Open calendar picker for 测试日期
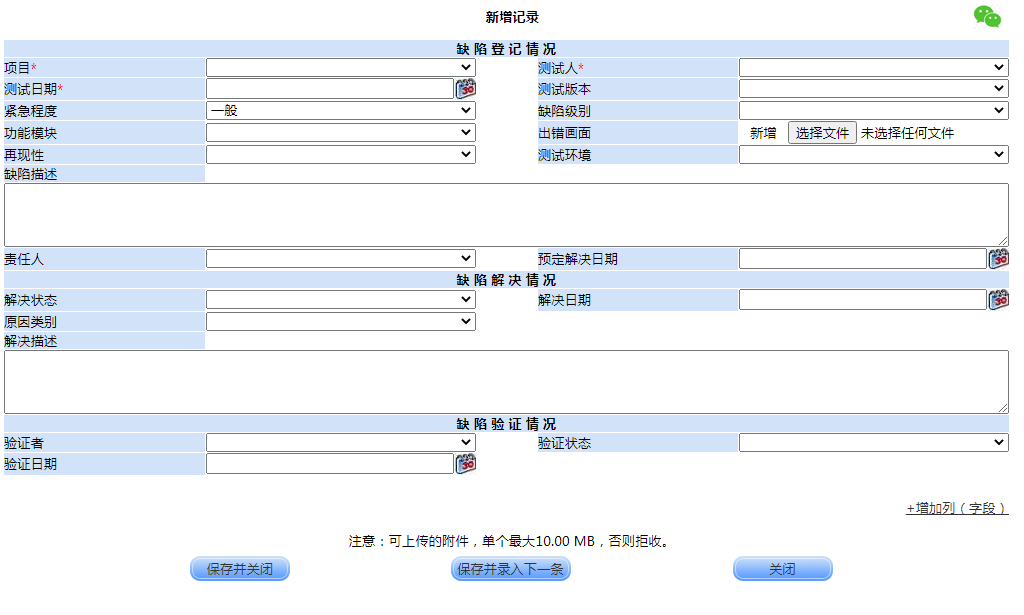The image size is (1024, 615). click(466, 89)
